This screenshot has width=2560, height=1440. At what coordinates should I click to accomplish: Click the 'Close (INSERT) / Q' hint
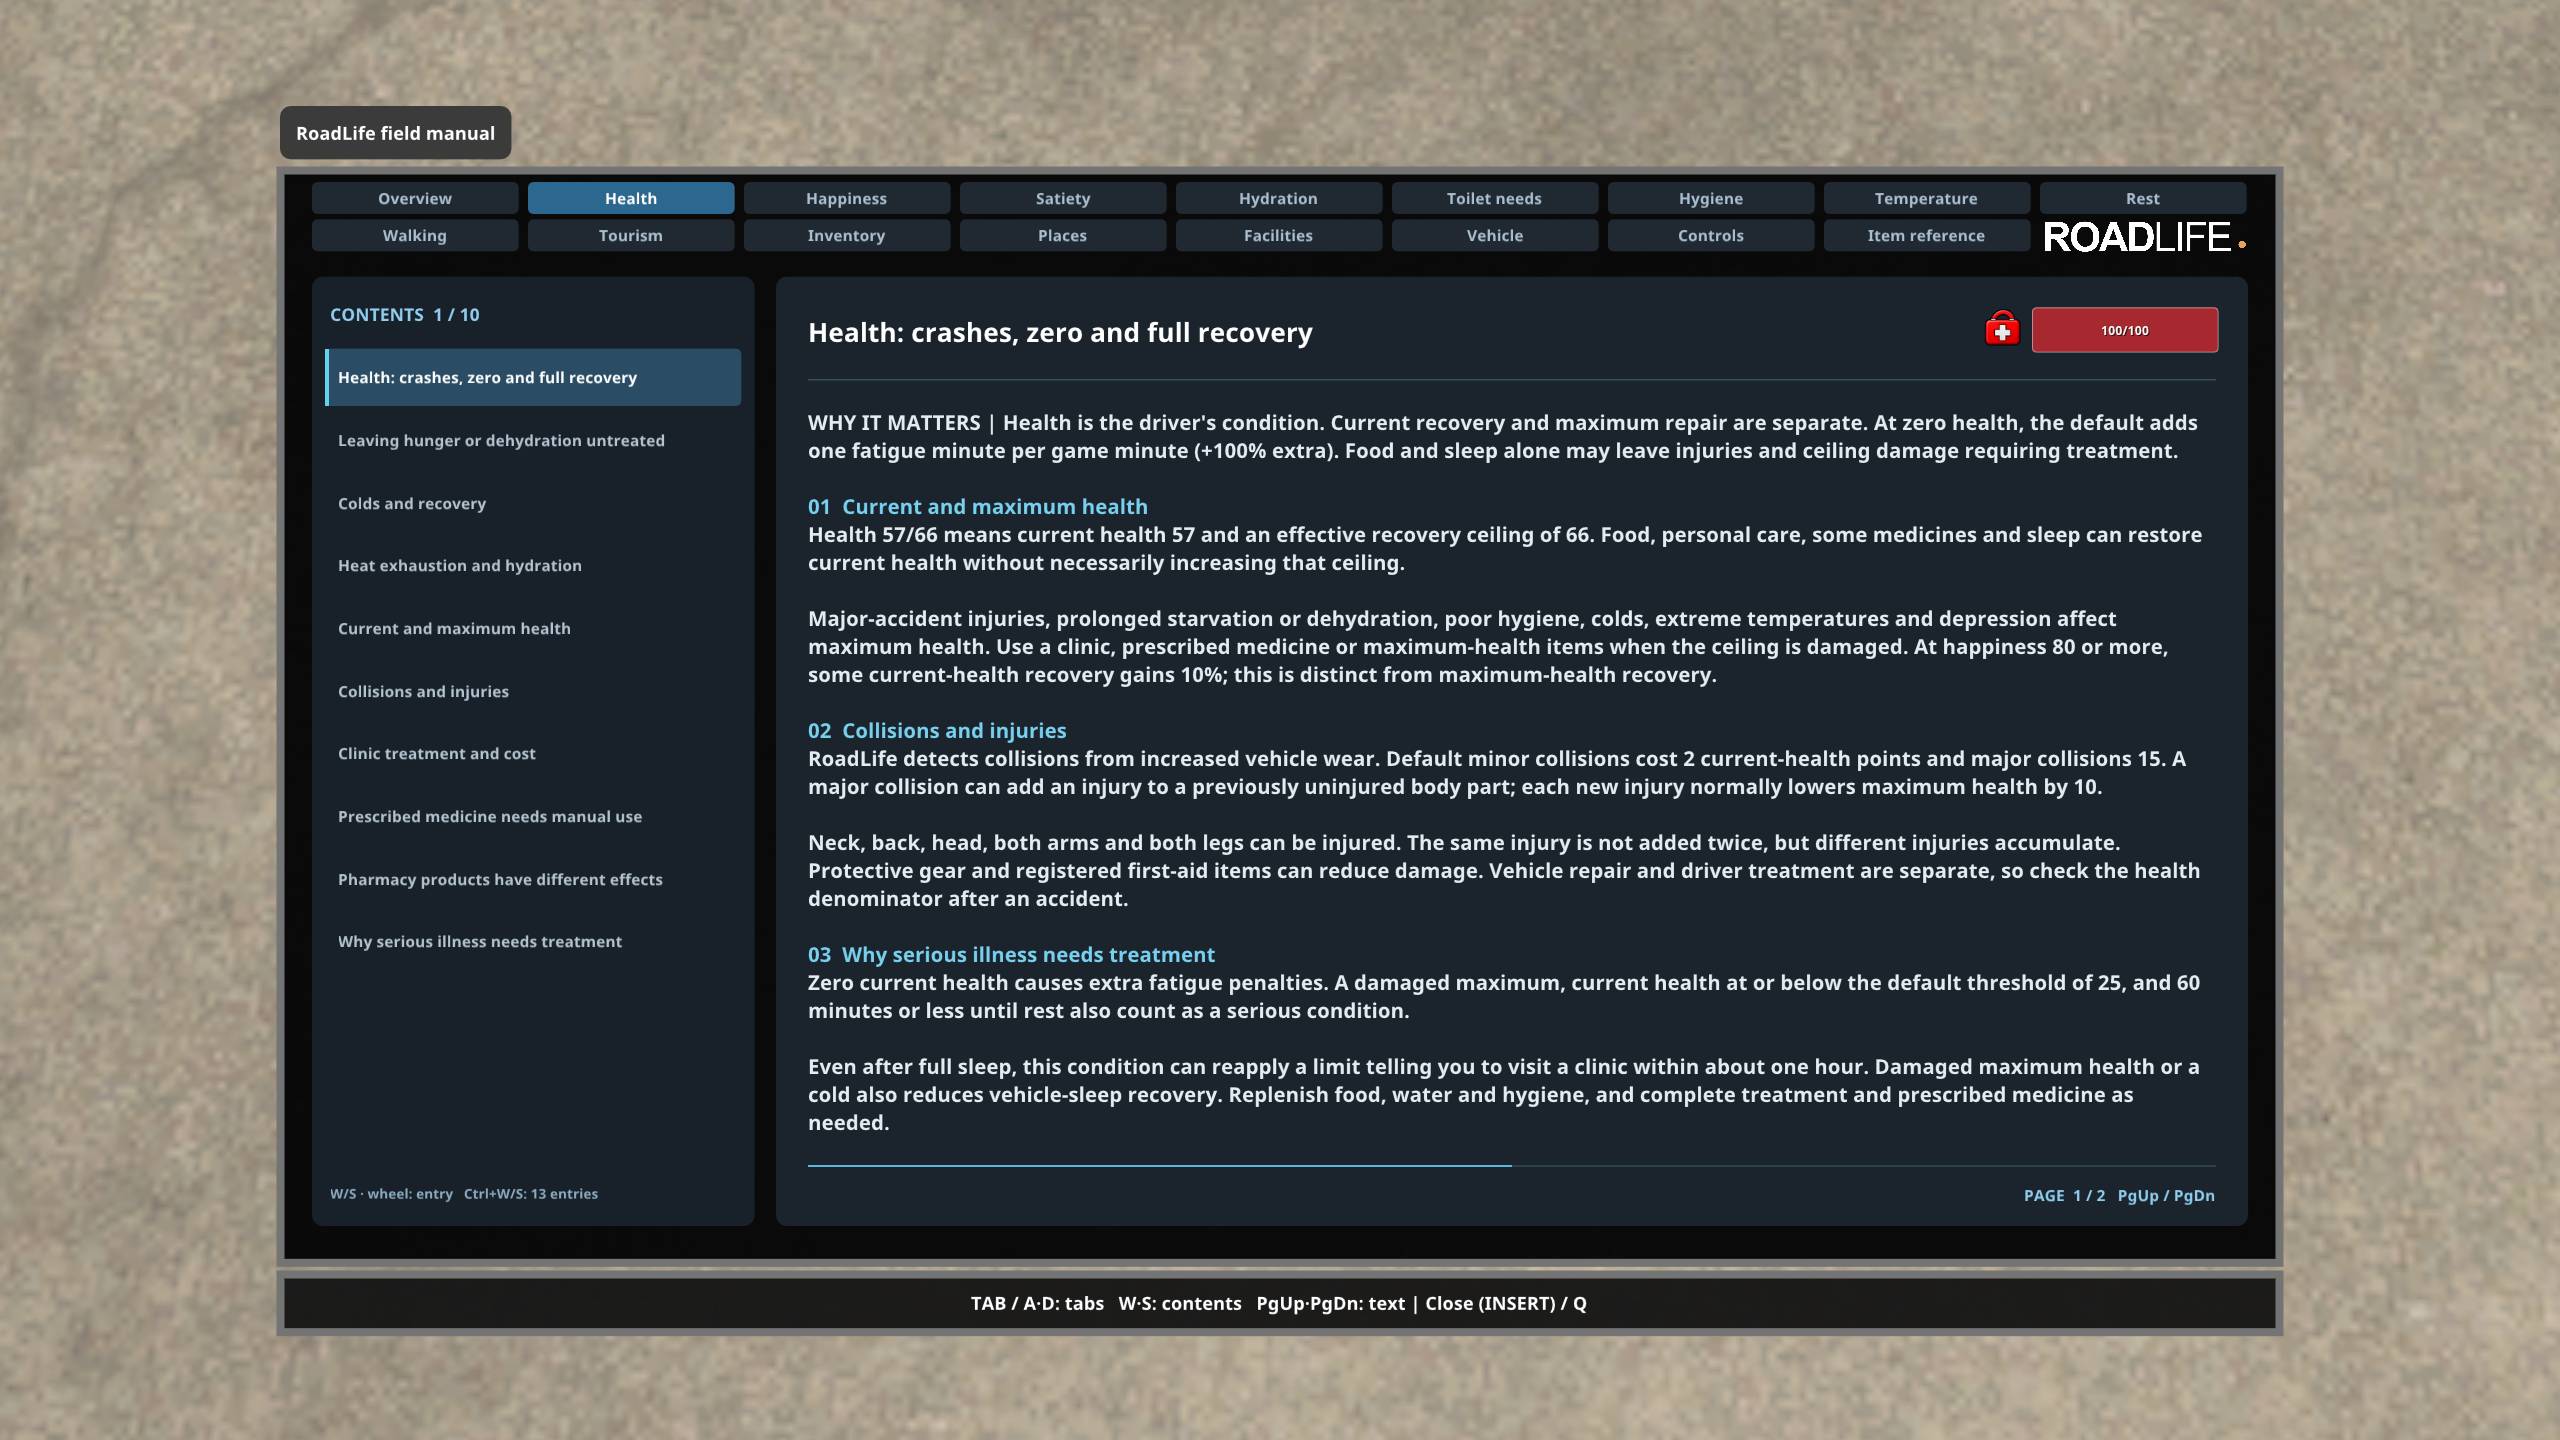[x=1506, y=1303]
